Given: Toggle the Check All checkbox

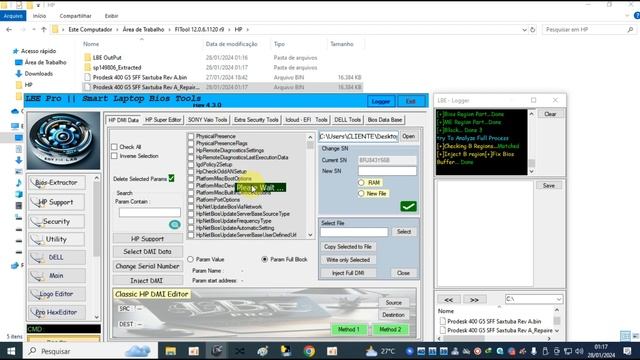Looking at the screenshot, I should [x=115, y=147].
